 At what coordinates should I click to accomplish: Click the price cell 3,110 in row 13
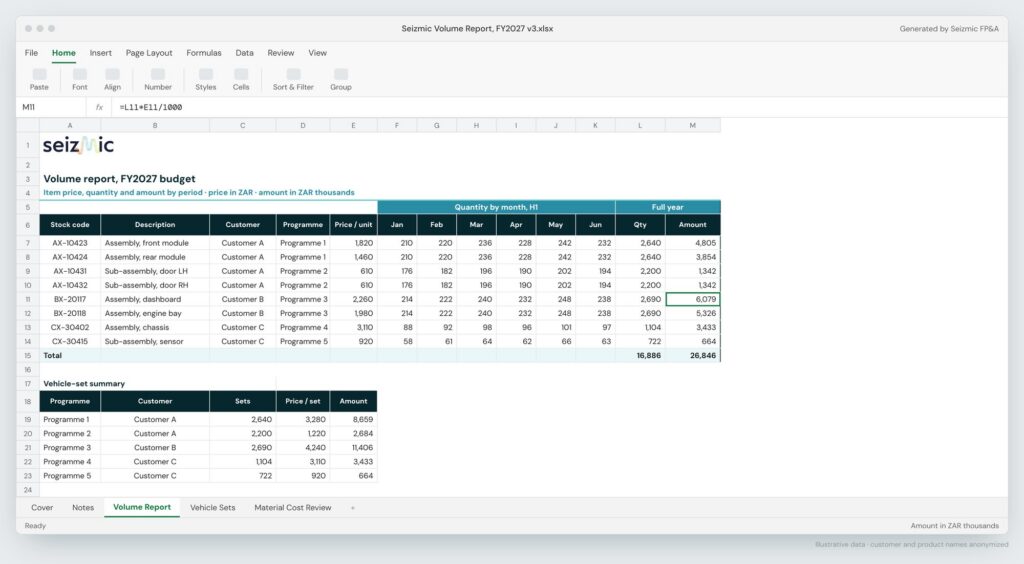353,328
